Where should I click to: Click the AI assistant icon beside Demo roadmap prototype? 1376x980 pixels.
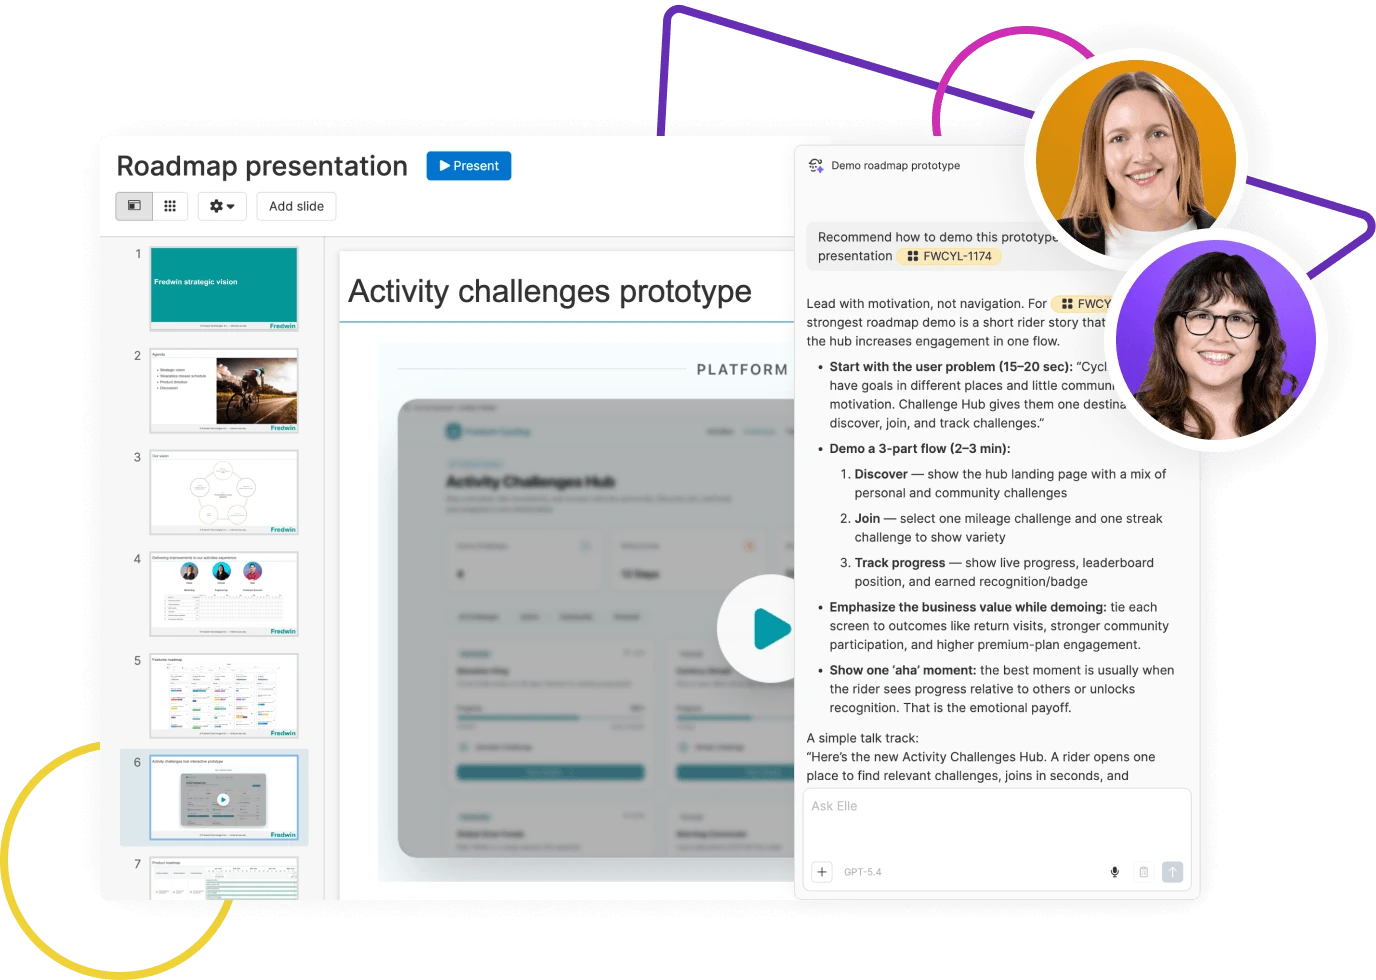coord(816,166)
